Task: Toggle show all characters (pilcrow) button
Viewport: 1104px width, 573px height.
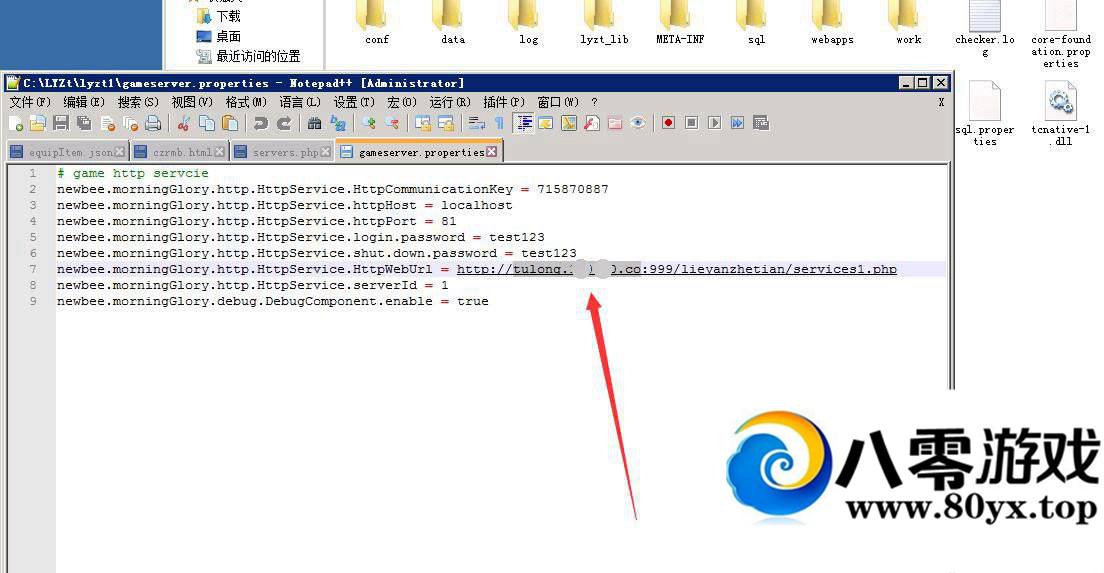Action: click(499, 123)
